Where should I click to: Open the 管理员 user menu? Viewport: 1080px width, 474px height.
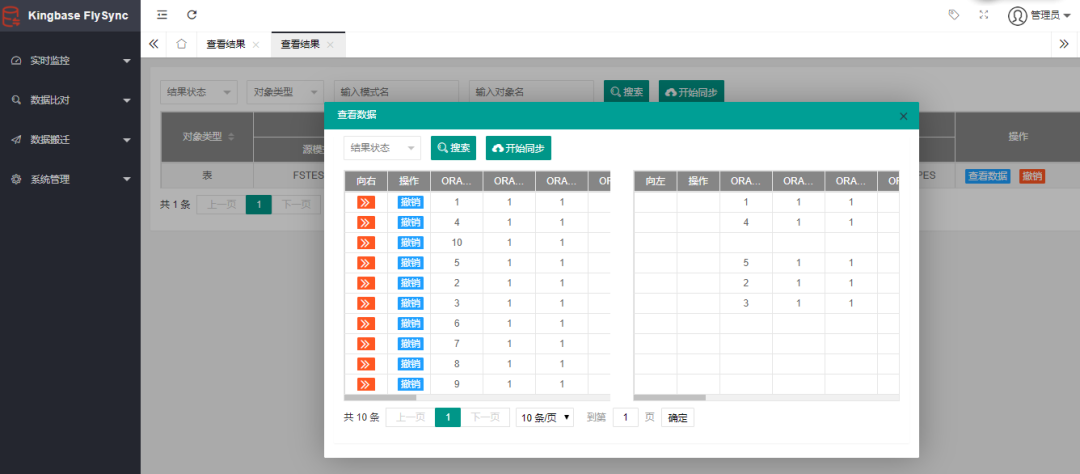pyautogui.click(x=1039, y=15)
